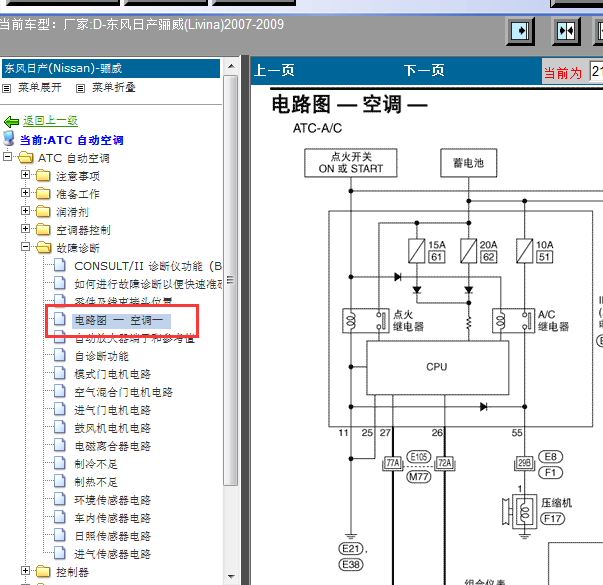The height and width of the screenshot is (585, 603).
Task: Click document icon beside 日照传感器电路
Action: (x=60, y=535)
